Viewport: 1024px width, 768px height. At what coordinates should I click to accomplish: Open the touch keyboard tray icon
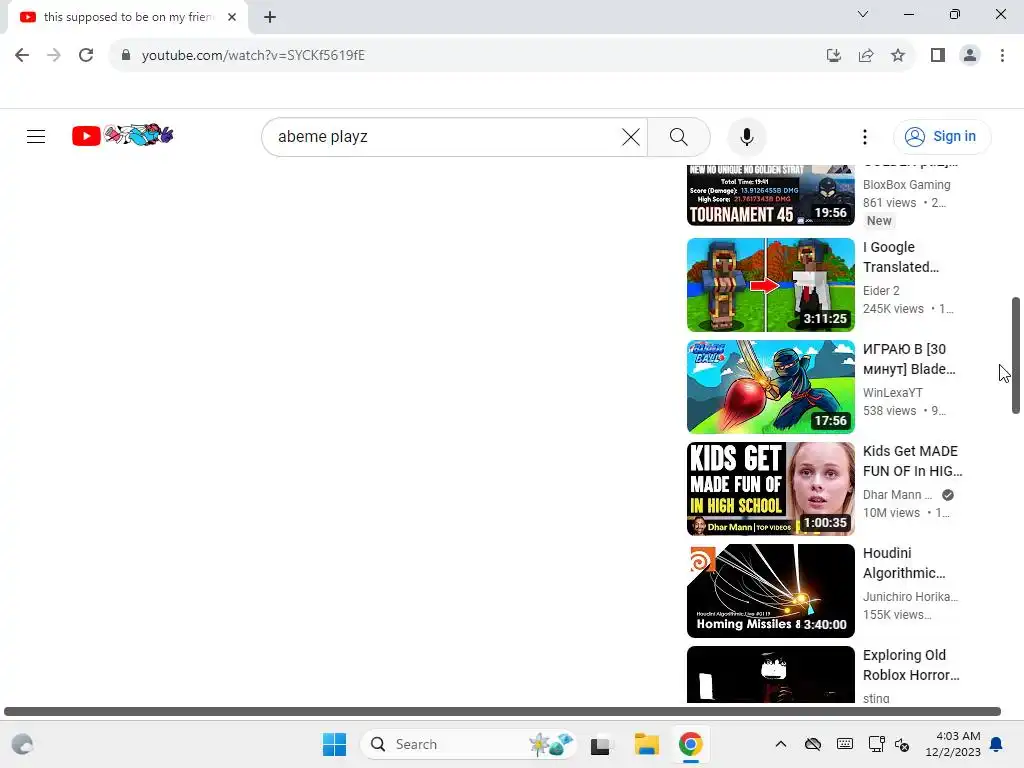coord(844,744)
